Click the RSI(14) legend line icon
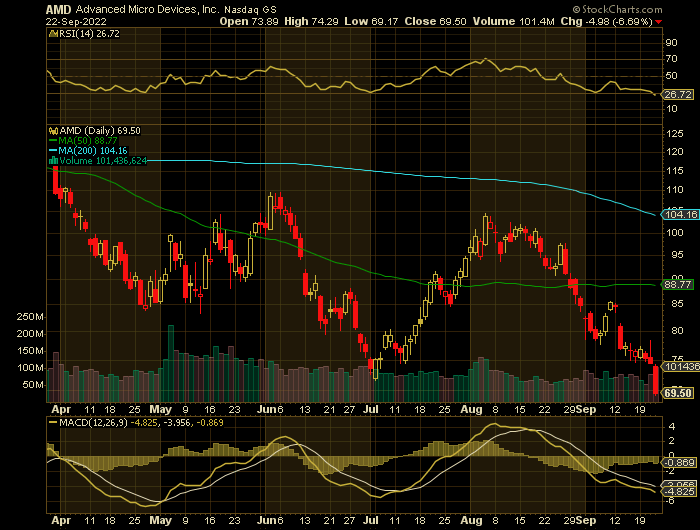This screenshot has width=700, height=530. (x=53, y=33)
